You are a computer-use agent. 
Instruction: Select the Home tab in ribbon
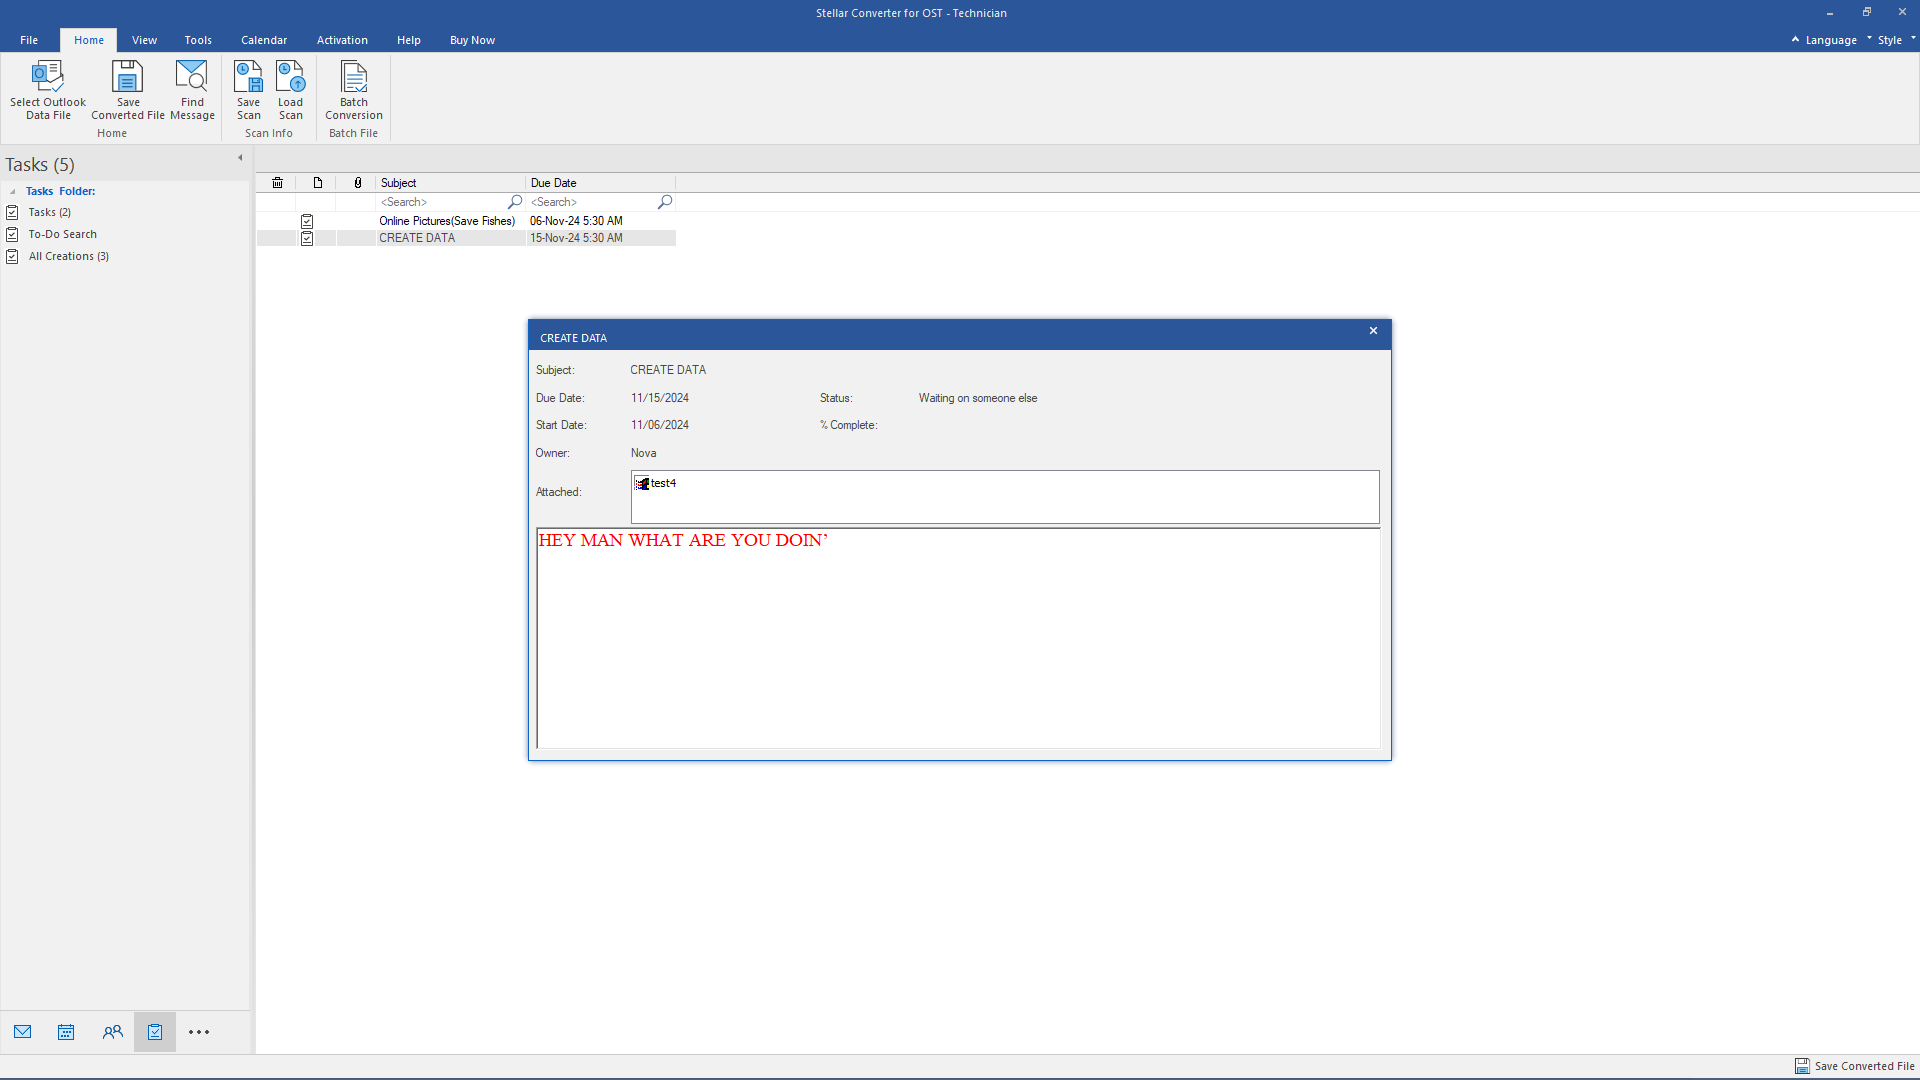(88, 40)
